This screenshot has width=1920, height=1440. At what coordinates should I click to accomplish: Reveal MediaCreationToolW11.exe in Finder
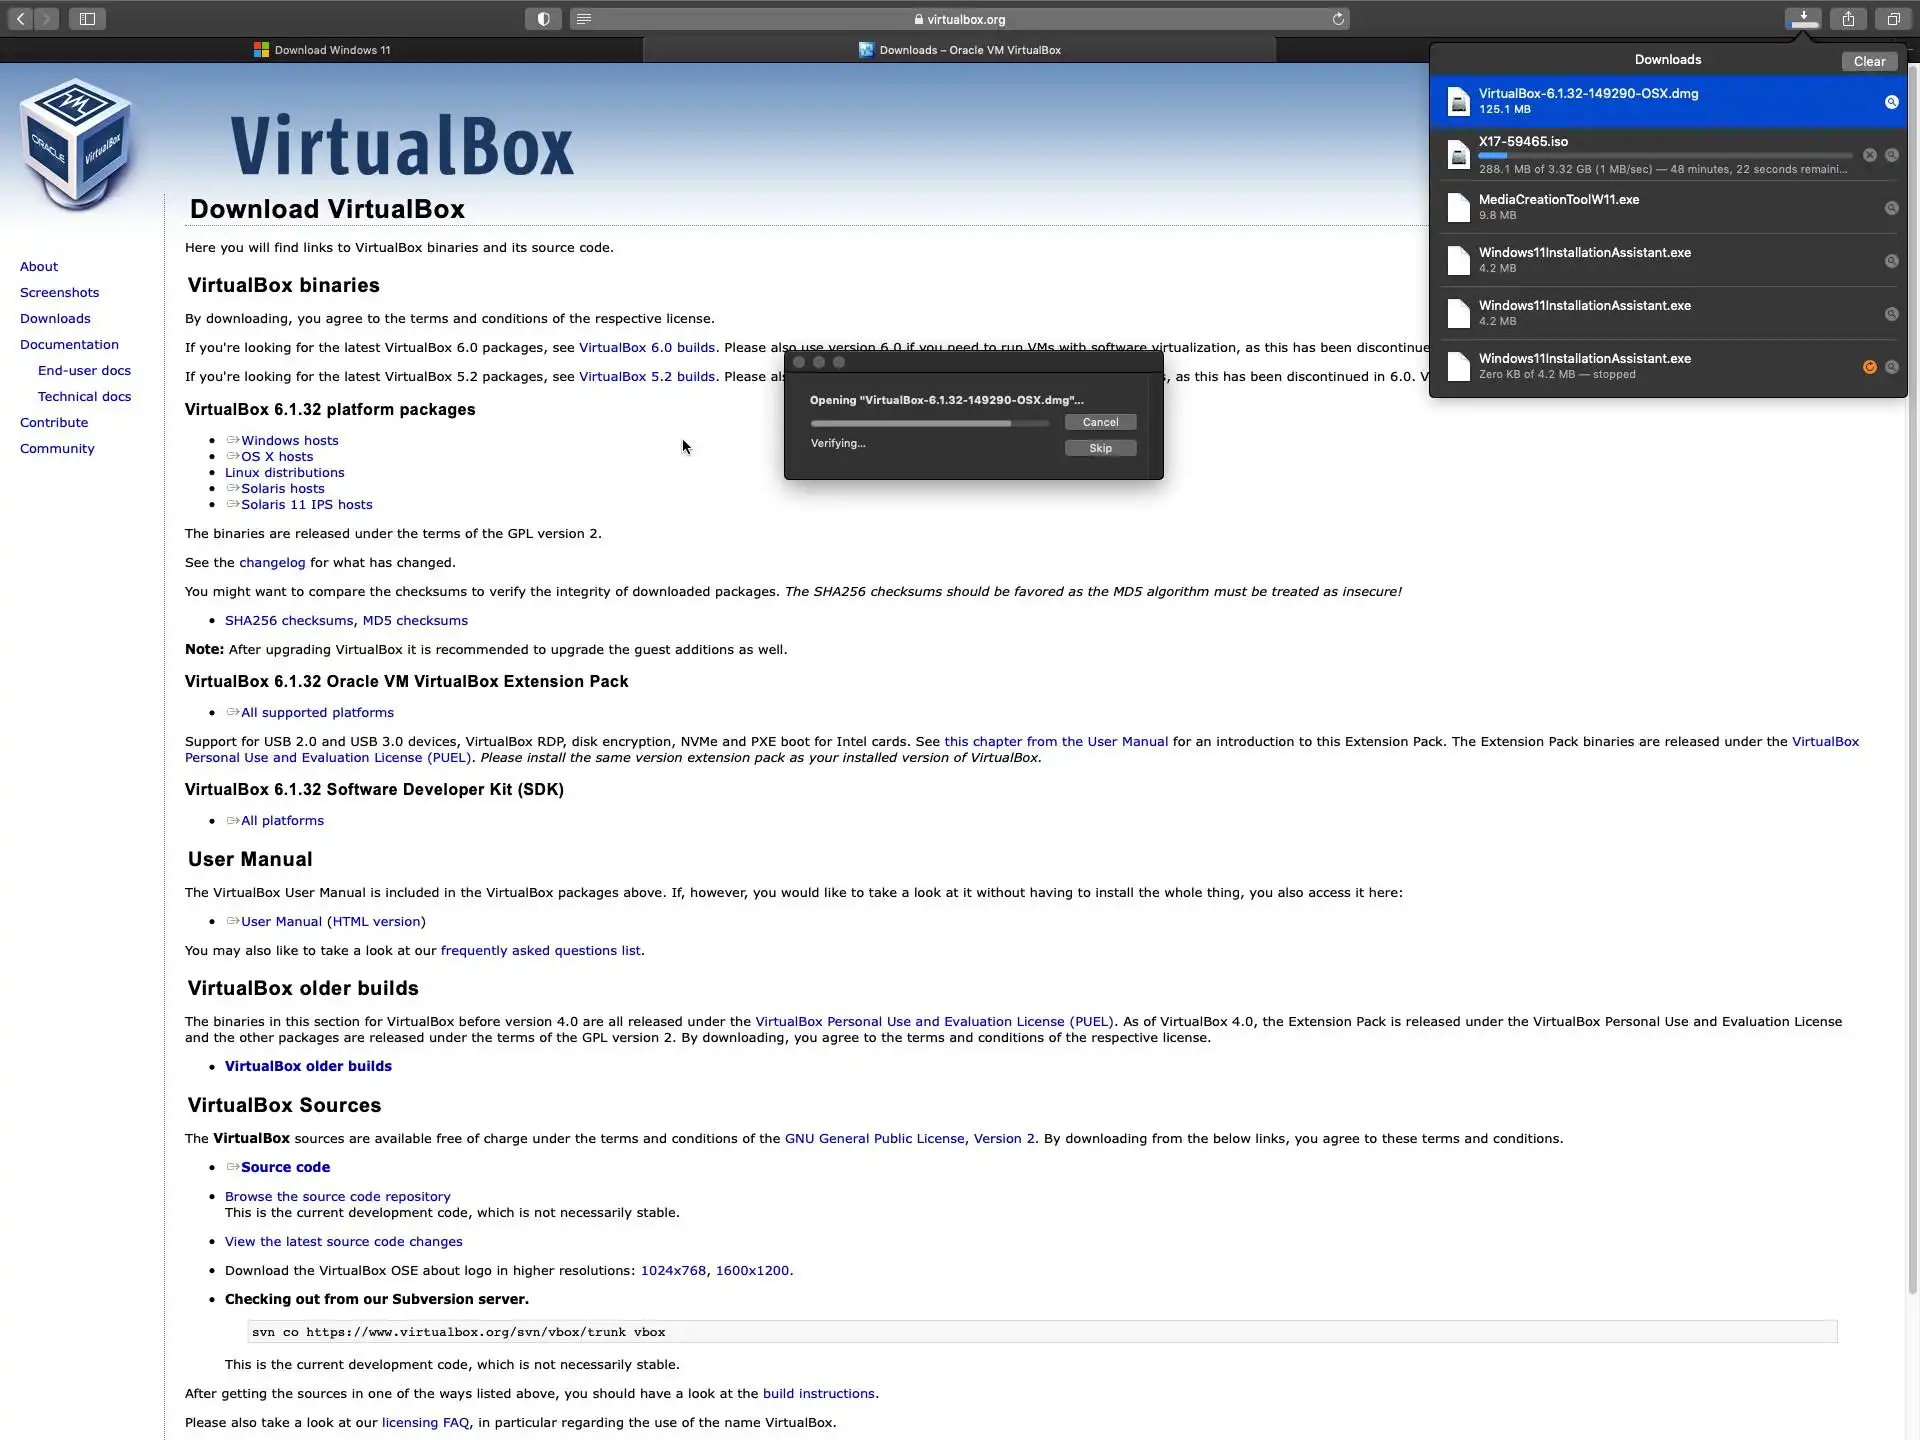[1891, 208]
